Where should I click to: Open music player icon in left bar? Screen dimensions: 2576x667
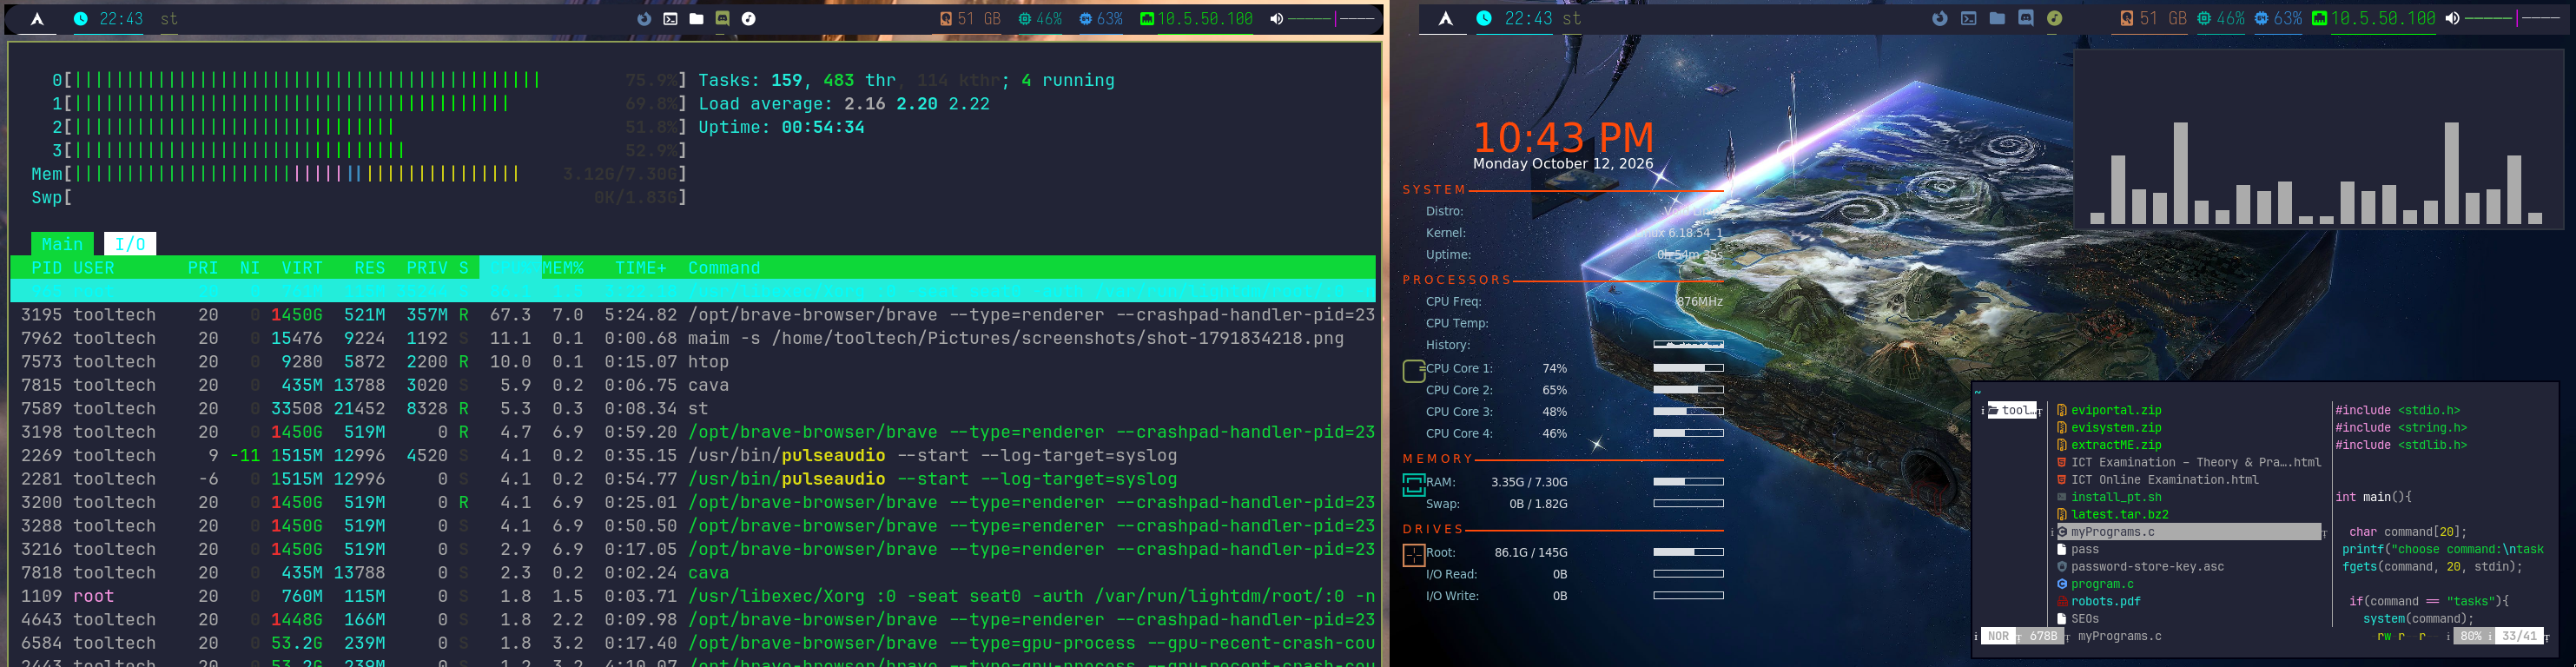coord(748,19)
